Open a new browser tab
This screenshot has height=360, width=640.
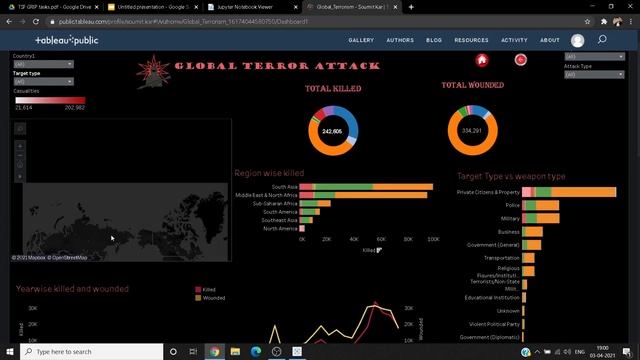[x=411, y=7]
